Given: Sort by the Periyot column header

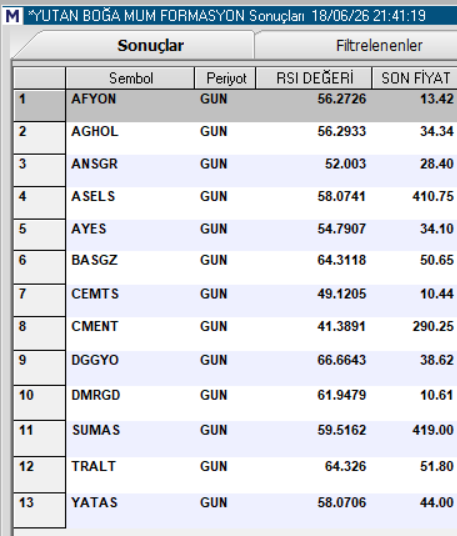Looking at the screenshot, I should (x=225, y=78).
